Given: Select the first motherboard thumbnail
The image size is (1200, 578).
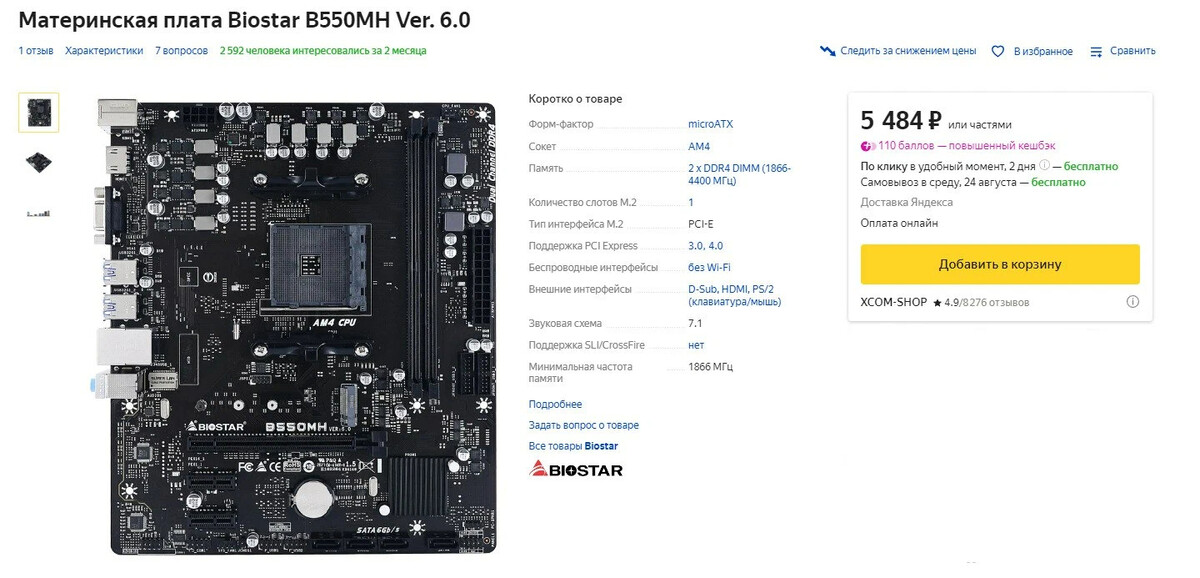Looking at the screenshot, I should 39,112.
